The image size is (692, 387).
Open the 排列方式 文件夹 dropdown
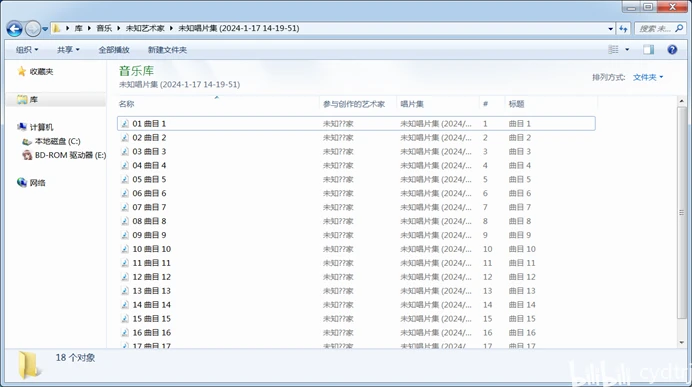(647, 77)
